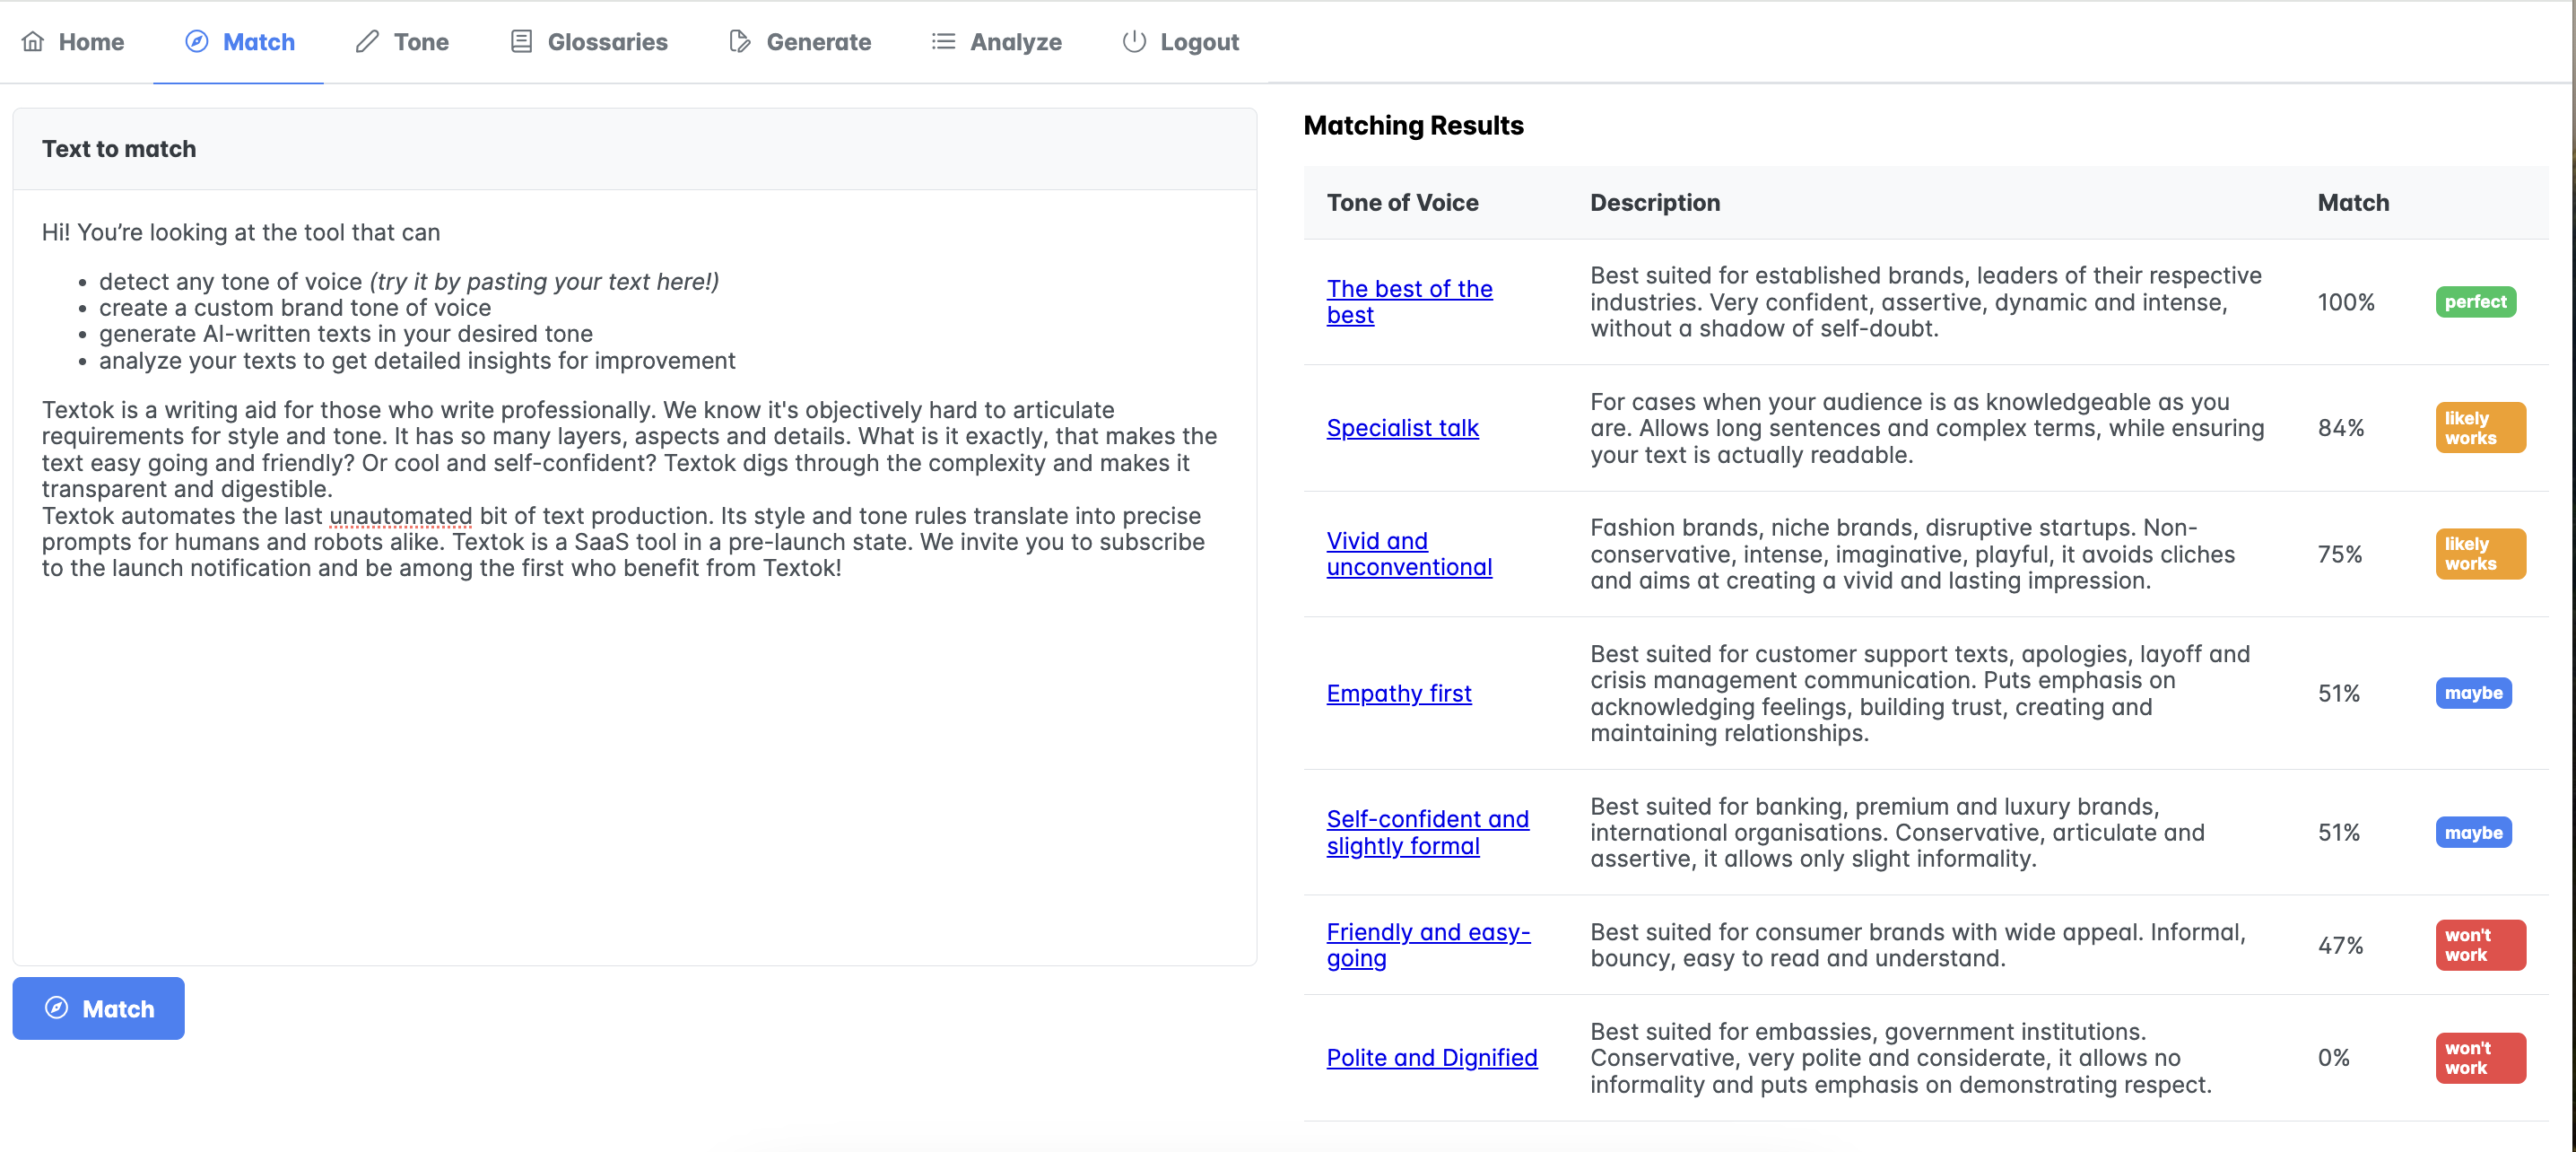The image size is (2576, 1152).
Task: Click the Analyze list icon
Action: tap(943, 41)
